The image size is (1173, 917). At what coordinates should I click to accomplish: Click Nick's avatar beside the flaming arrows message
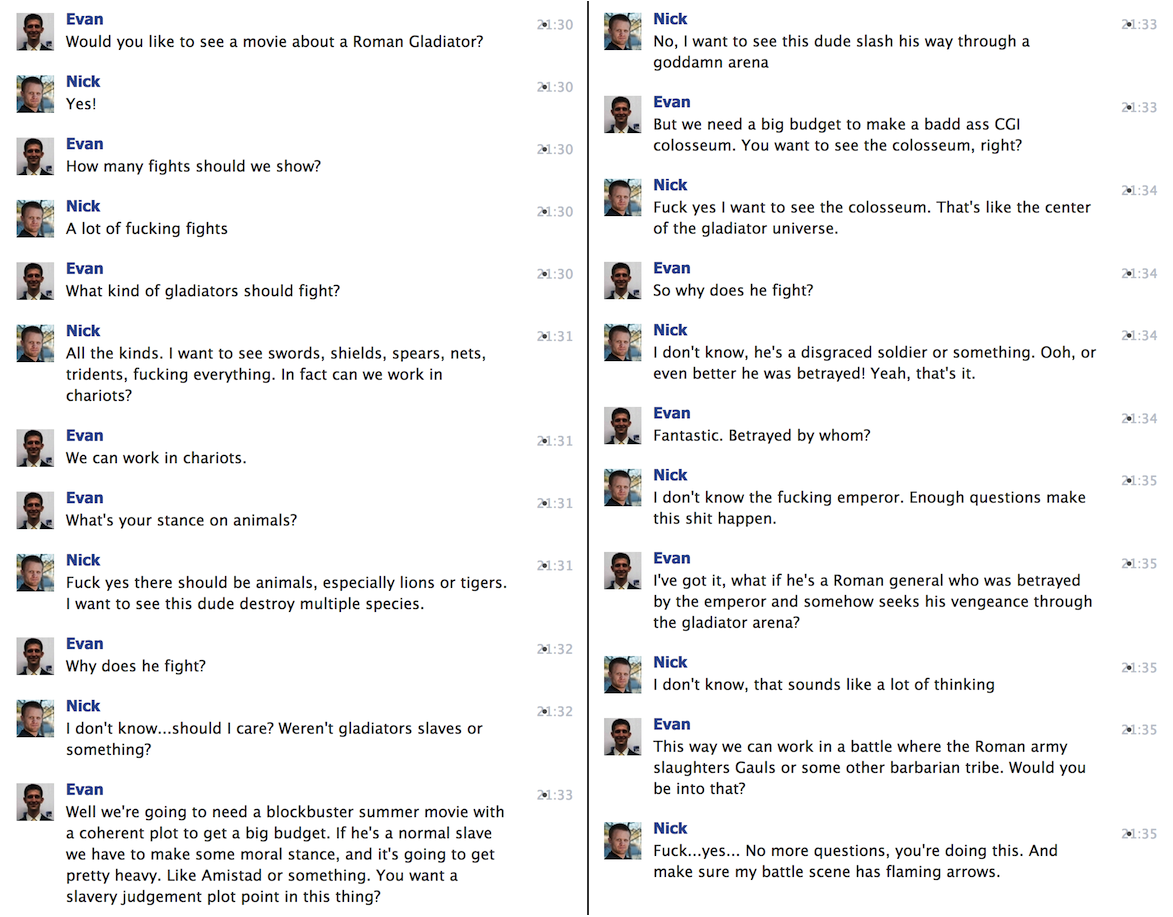[622, 841]
